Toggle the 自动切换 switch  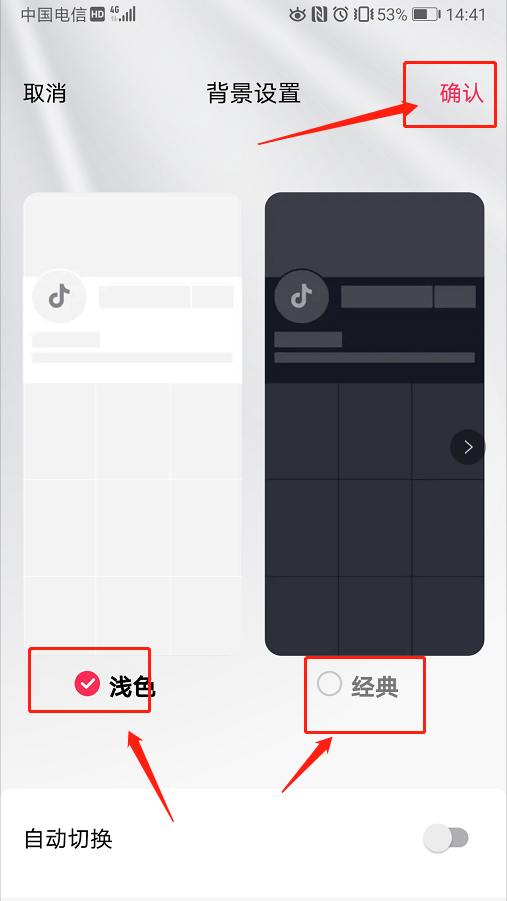(x=446, y=838)
